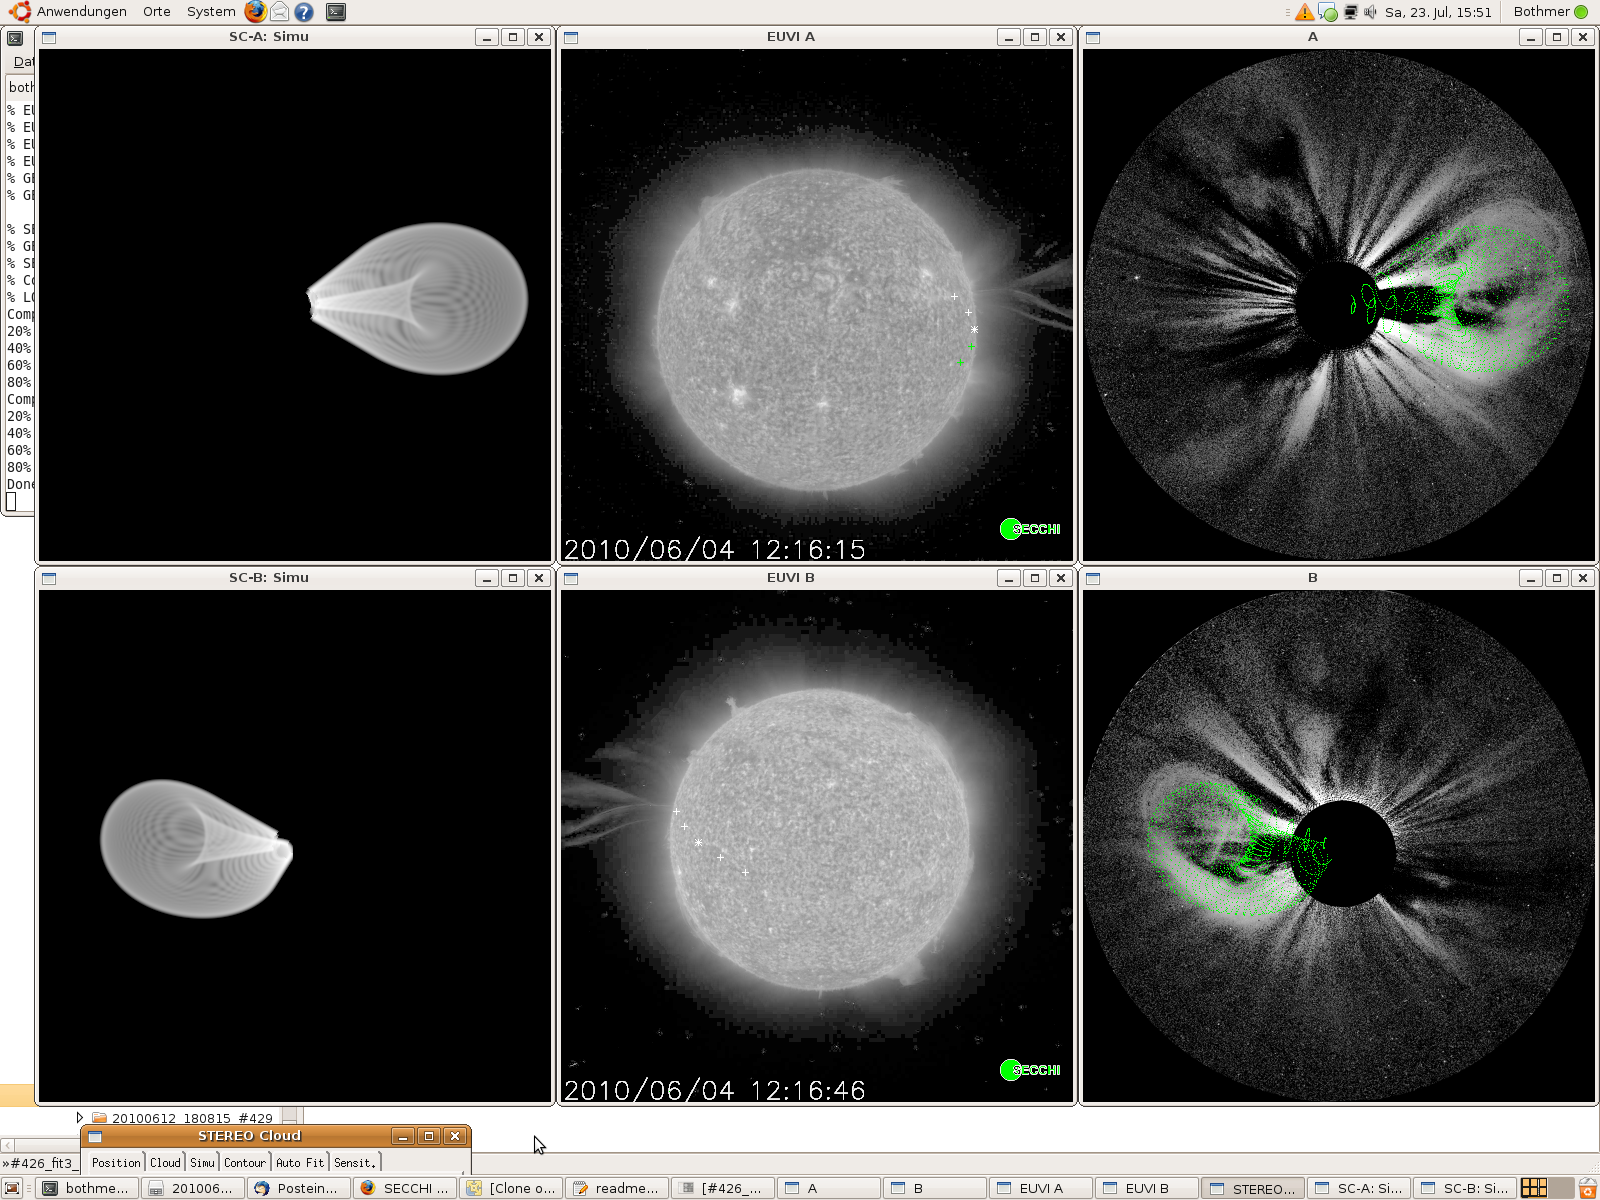1600x1200 pixels.
Task: Open the Trash icon in bottom panel
Action: coord(1587,1188)
